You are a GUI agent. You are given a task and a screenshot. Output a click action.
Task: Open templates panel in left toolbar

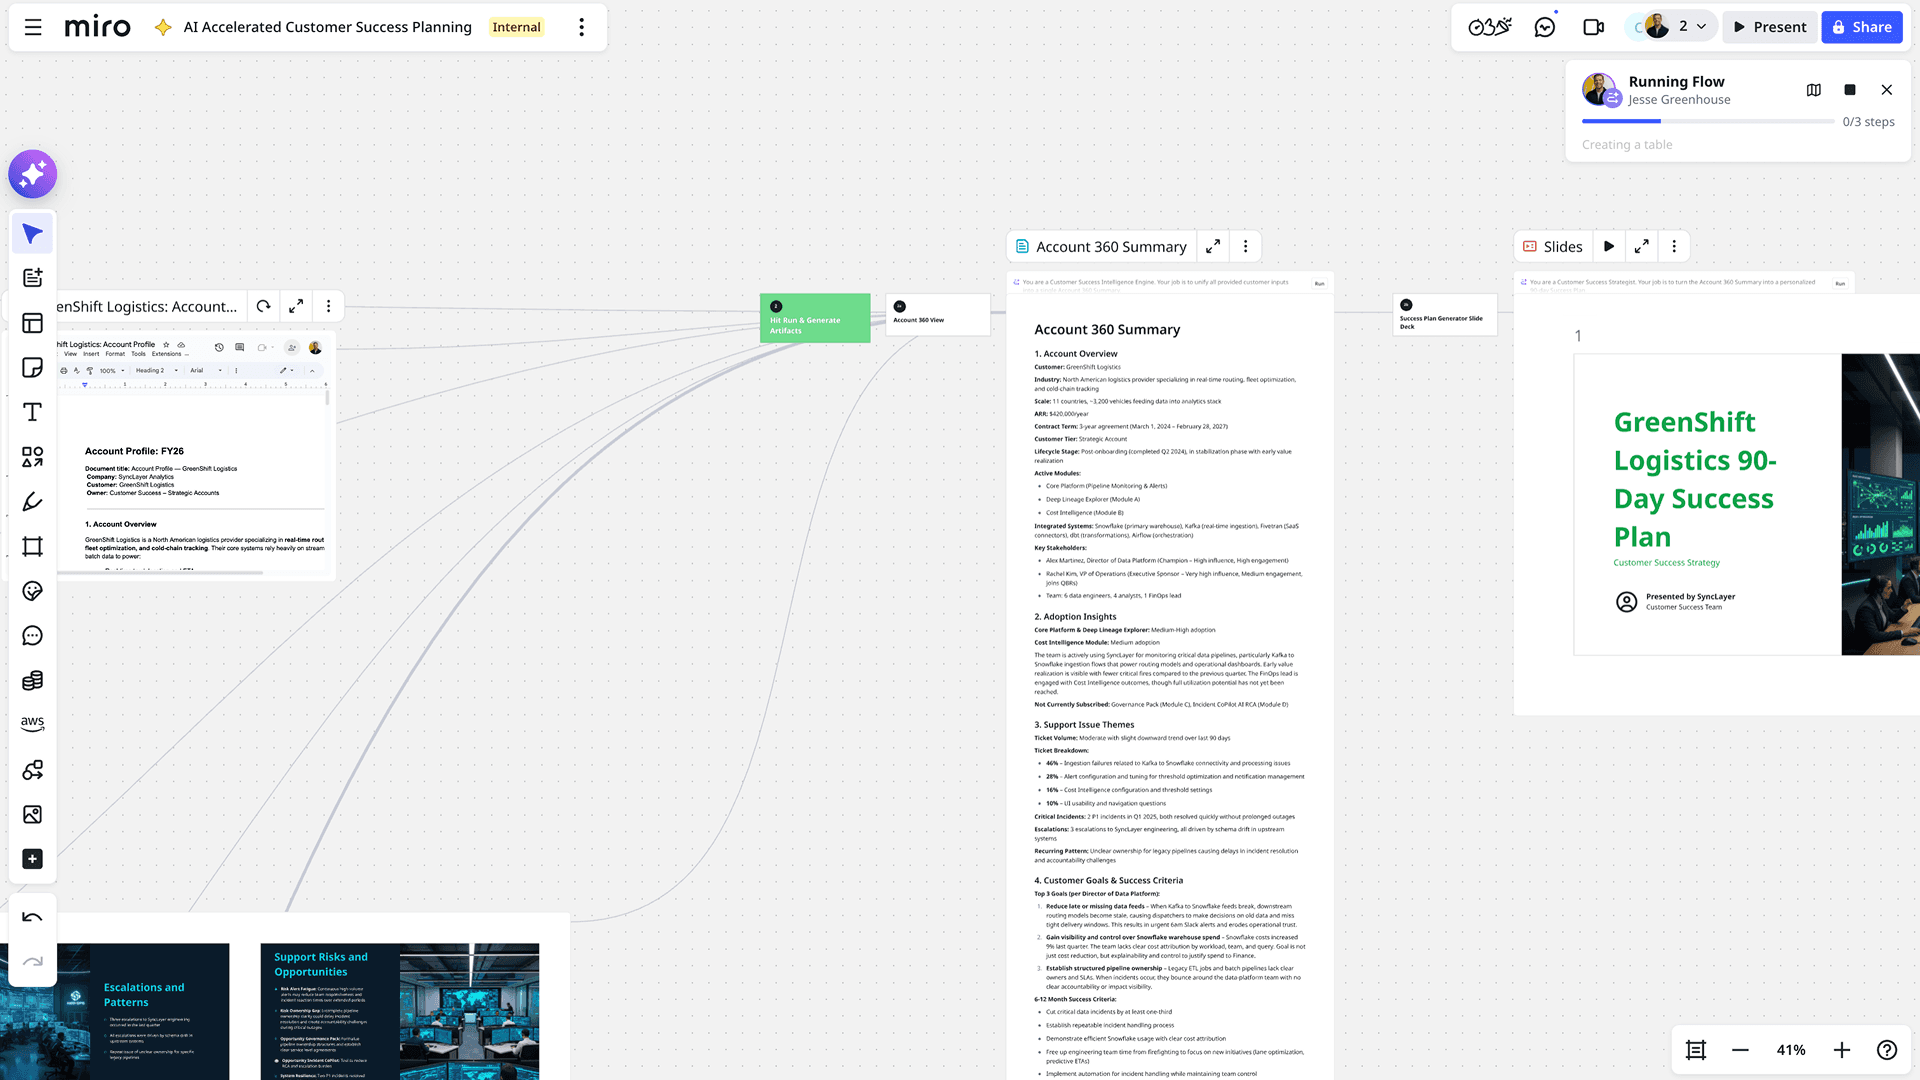pyautogui.click(x=32, y=323)
